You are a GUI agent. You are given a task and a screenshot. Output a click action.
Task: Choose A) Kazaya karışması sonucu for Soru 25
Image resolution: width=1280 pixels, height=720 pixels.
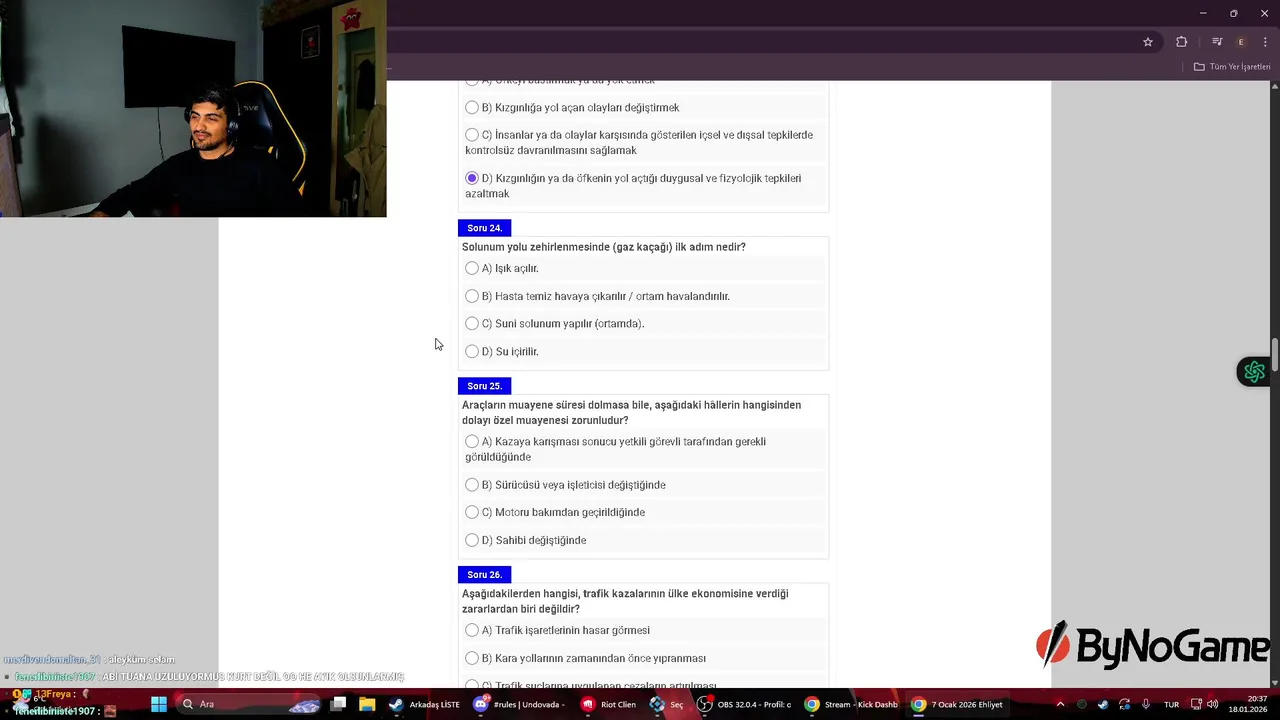(472, 441)
